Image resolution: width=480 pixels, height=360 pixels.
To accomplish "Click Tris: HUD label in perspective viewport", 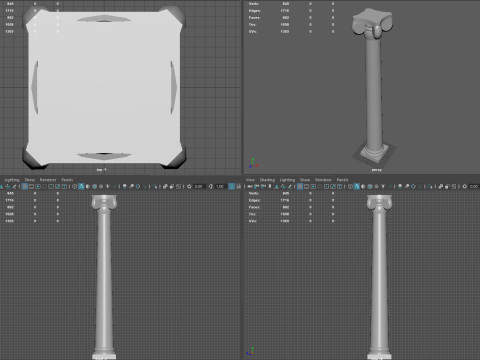I will (252, 25).
